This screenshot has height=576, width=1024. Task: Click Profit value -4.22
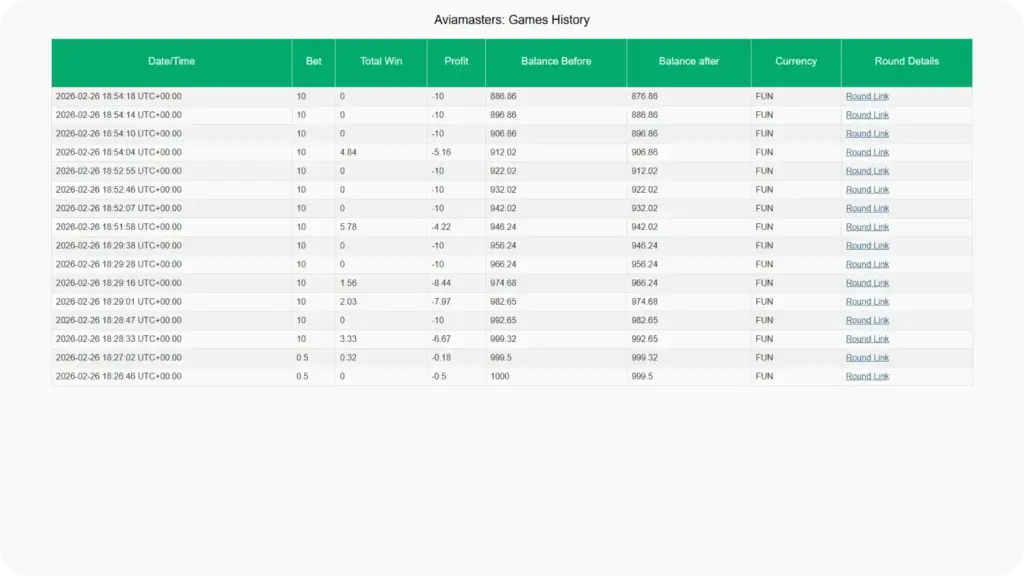pos(441,227)
